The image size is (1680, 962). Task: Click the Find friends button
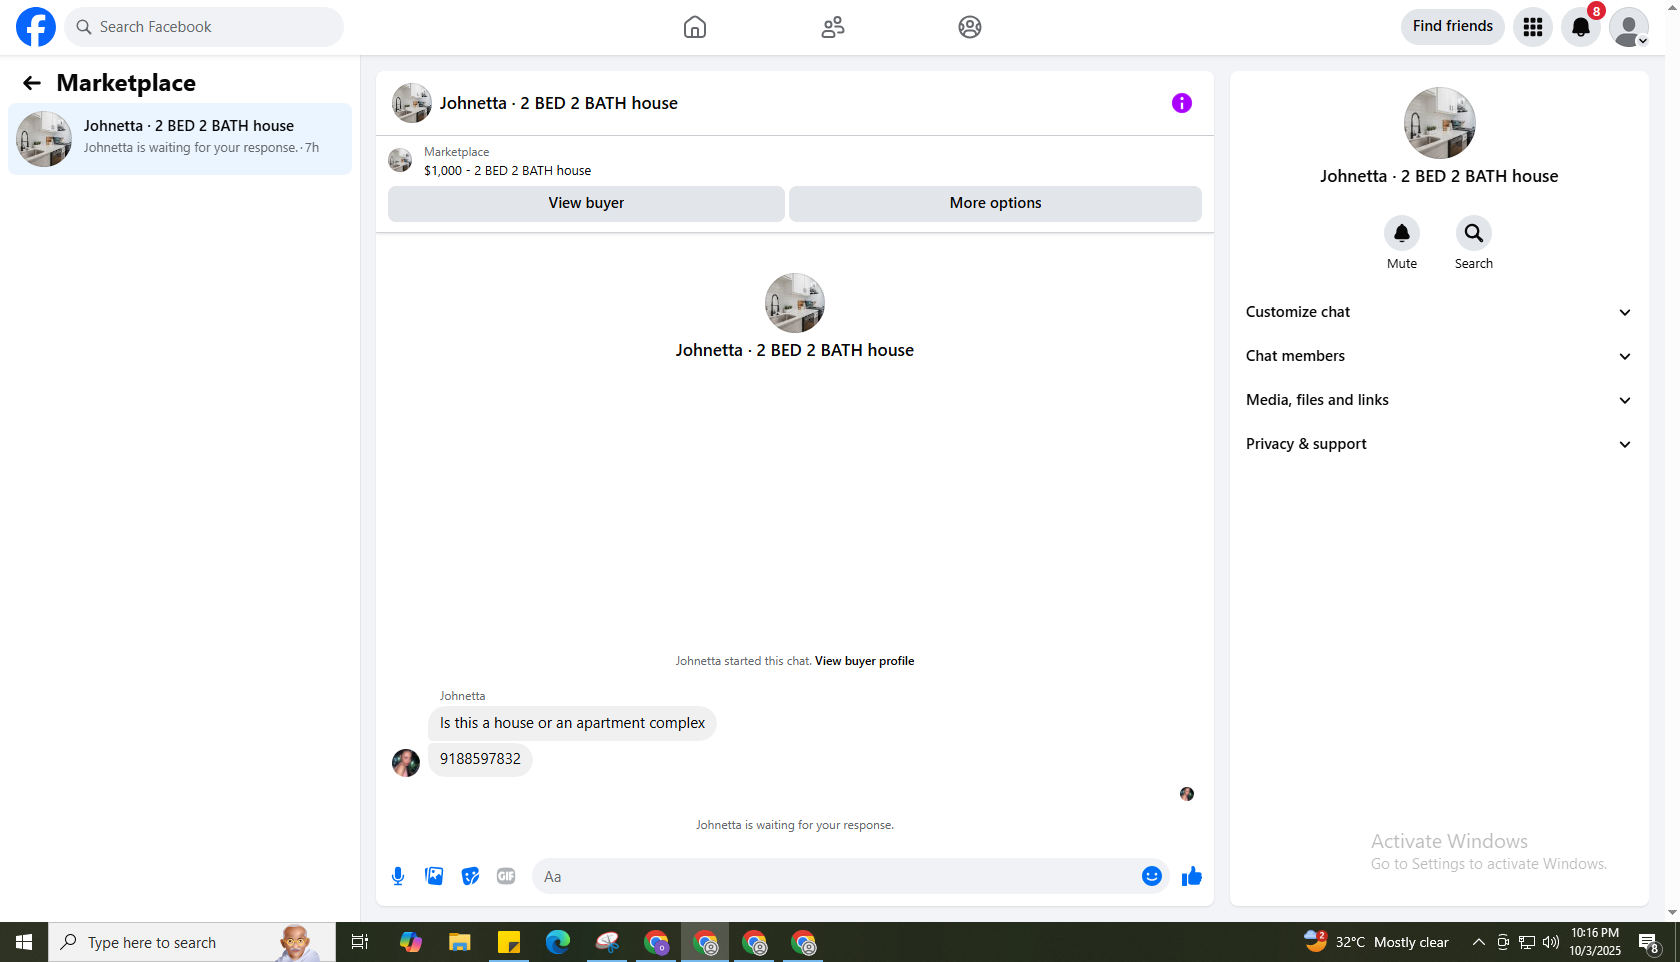click(x=1453, y=27)
